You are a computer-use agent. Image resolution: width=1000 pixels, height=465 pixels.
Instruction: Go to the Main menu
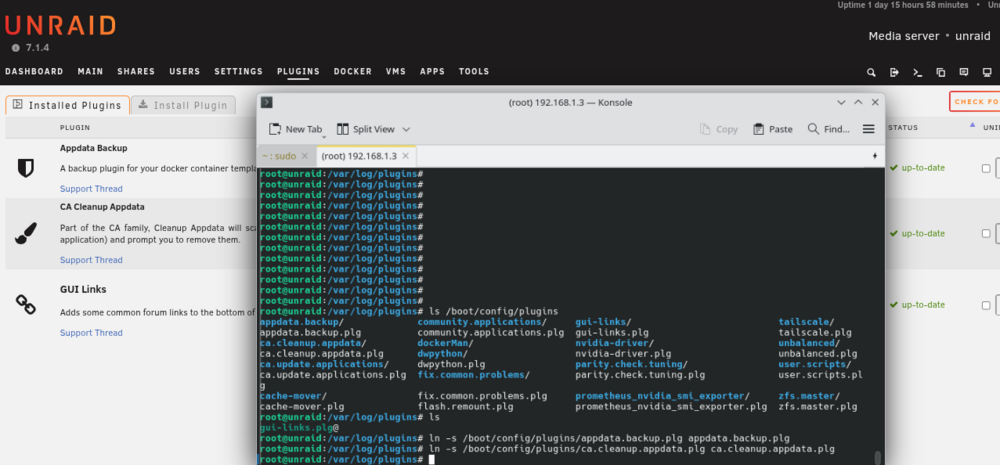coord(91,71)
